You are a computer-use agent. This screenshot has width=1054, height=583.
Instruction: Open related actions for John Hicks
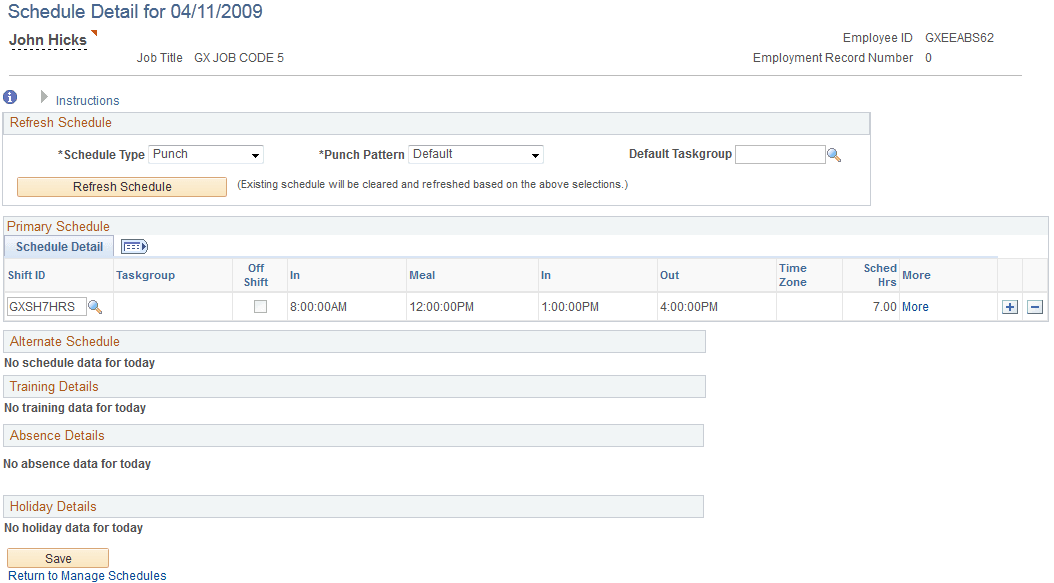point(93,33)
